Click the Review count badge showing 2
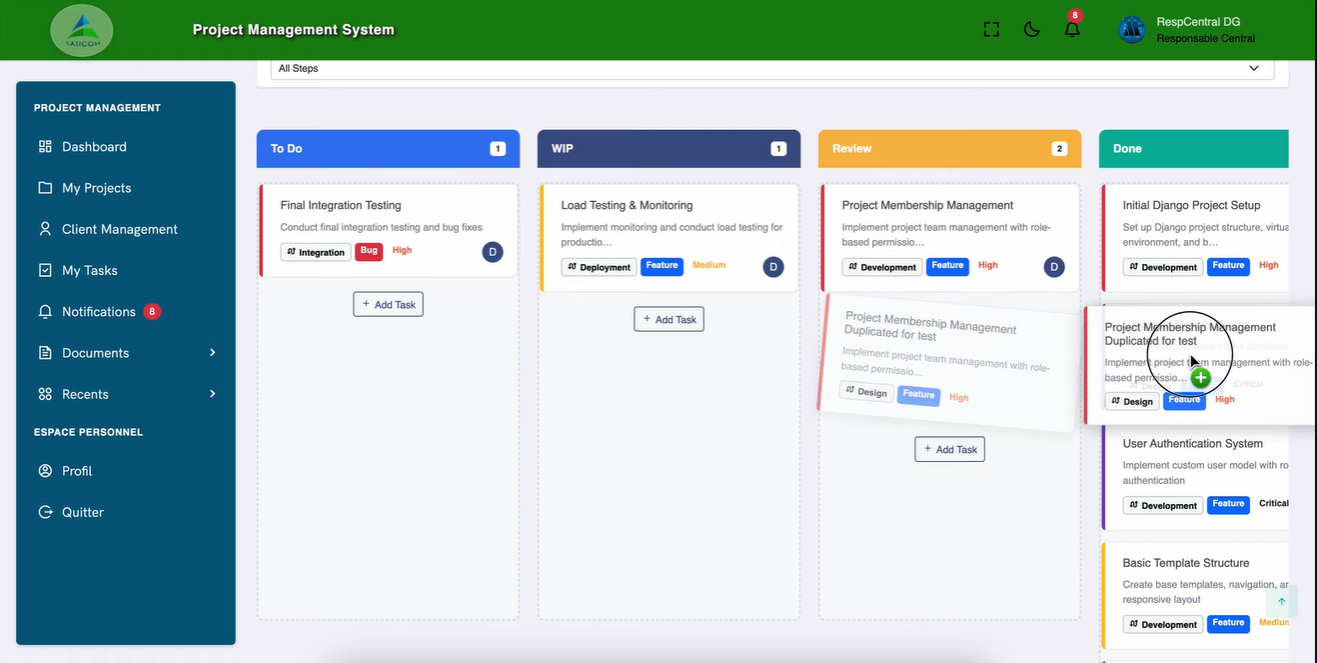 [1060, 149]
